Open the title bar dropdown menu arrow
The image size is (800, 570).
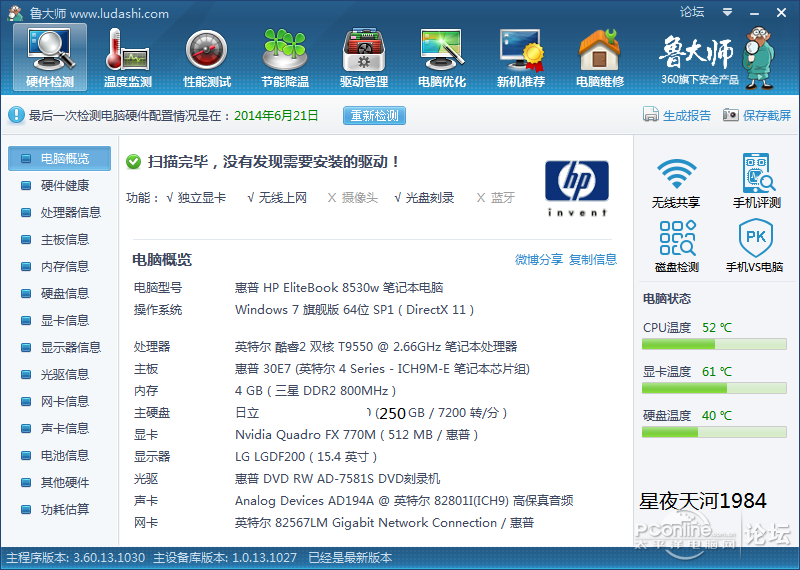728,12
